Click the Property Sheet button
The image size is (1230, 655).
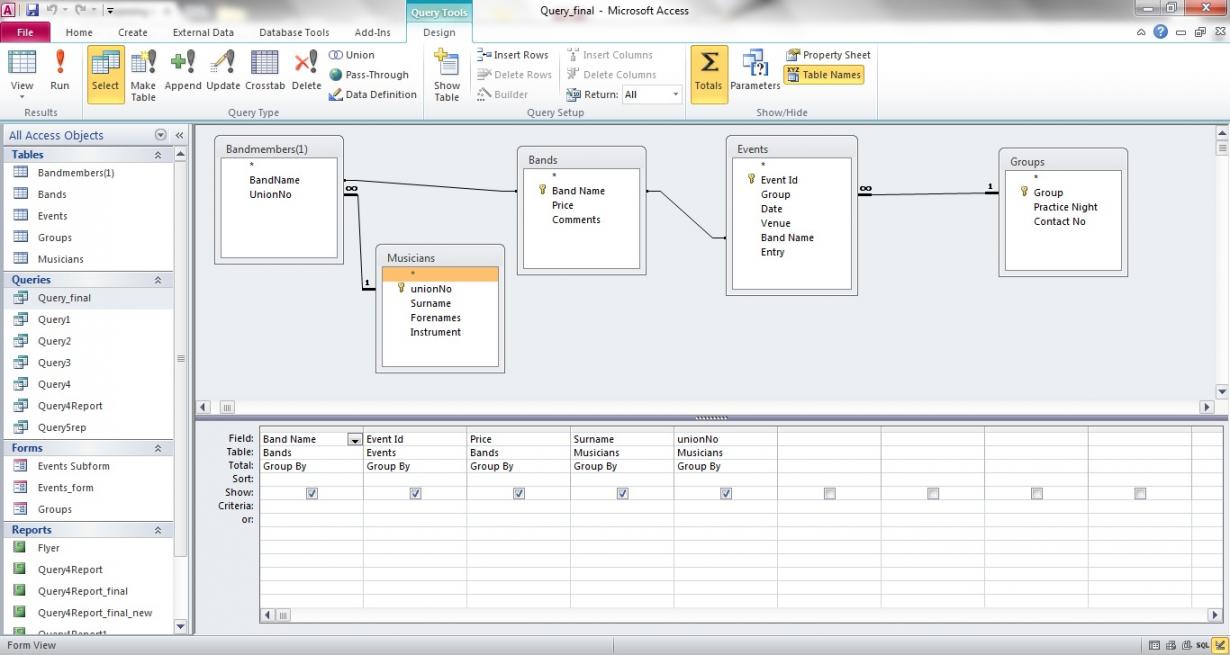pos(828,55)
